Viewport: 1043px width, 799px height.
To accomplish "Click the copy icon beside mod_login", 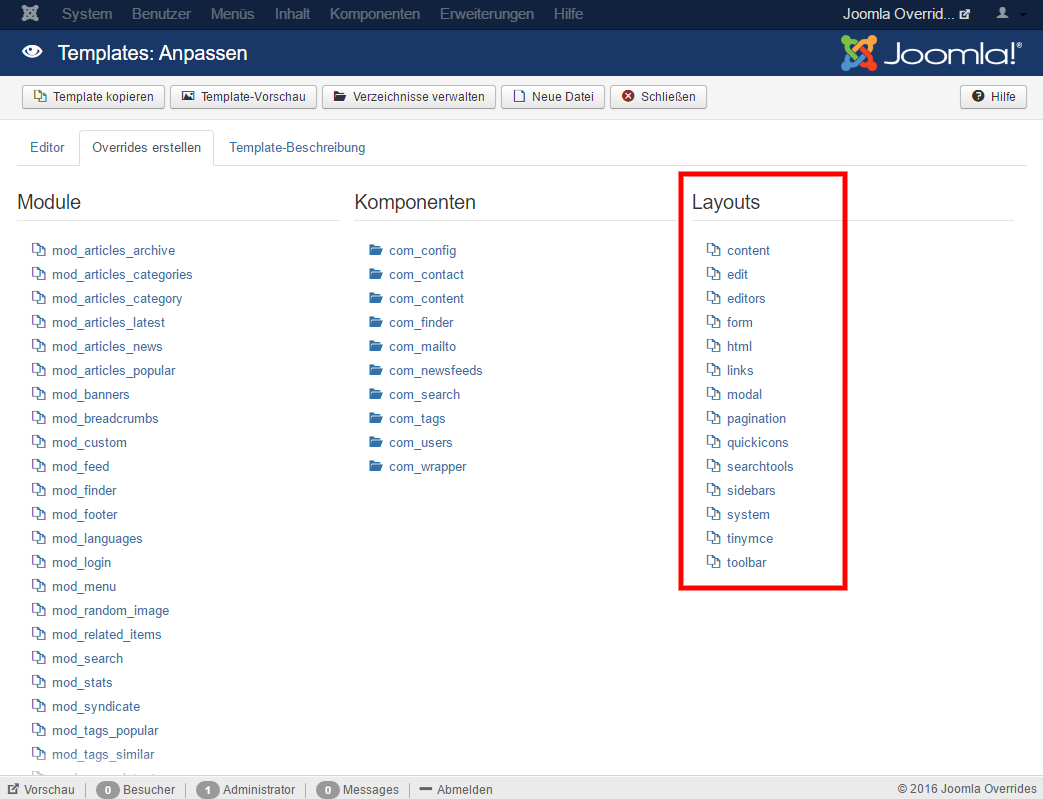I will (x=38, y=562).
